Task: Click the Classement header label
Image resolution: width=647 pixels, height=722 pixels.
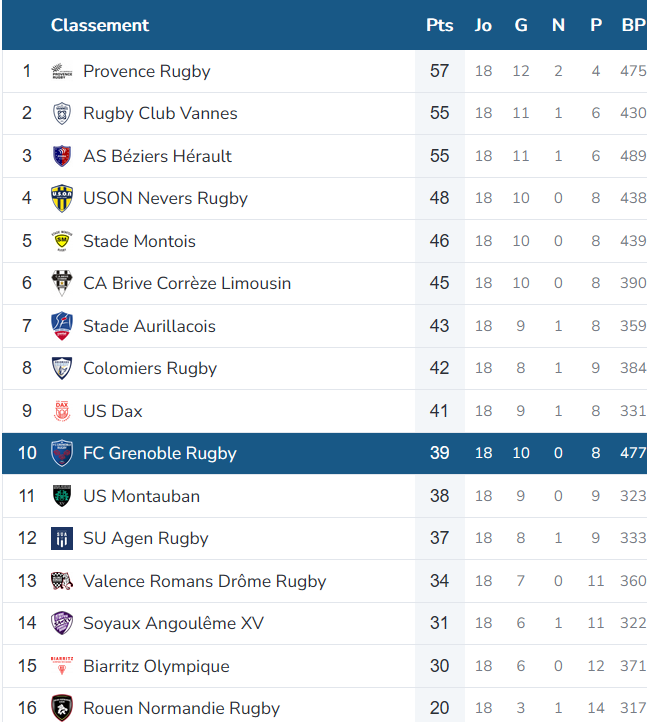Action: (x=100, y=25)
